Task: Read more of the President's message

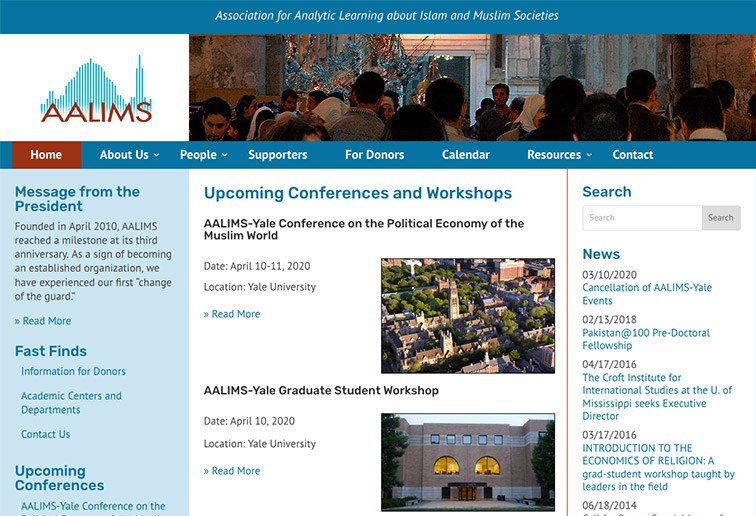Action: coord(43,321)
